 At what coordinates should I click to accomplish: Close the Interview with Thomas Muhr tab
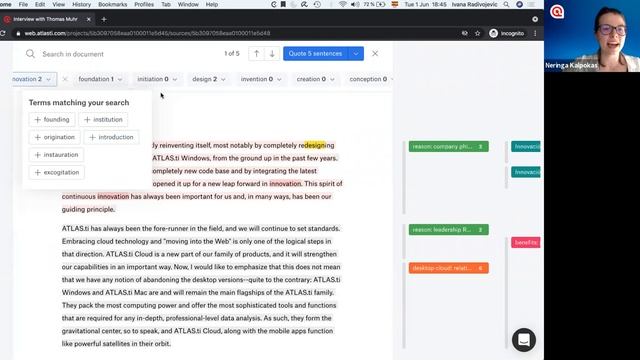click(89, 19)
